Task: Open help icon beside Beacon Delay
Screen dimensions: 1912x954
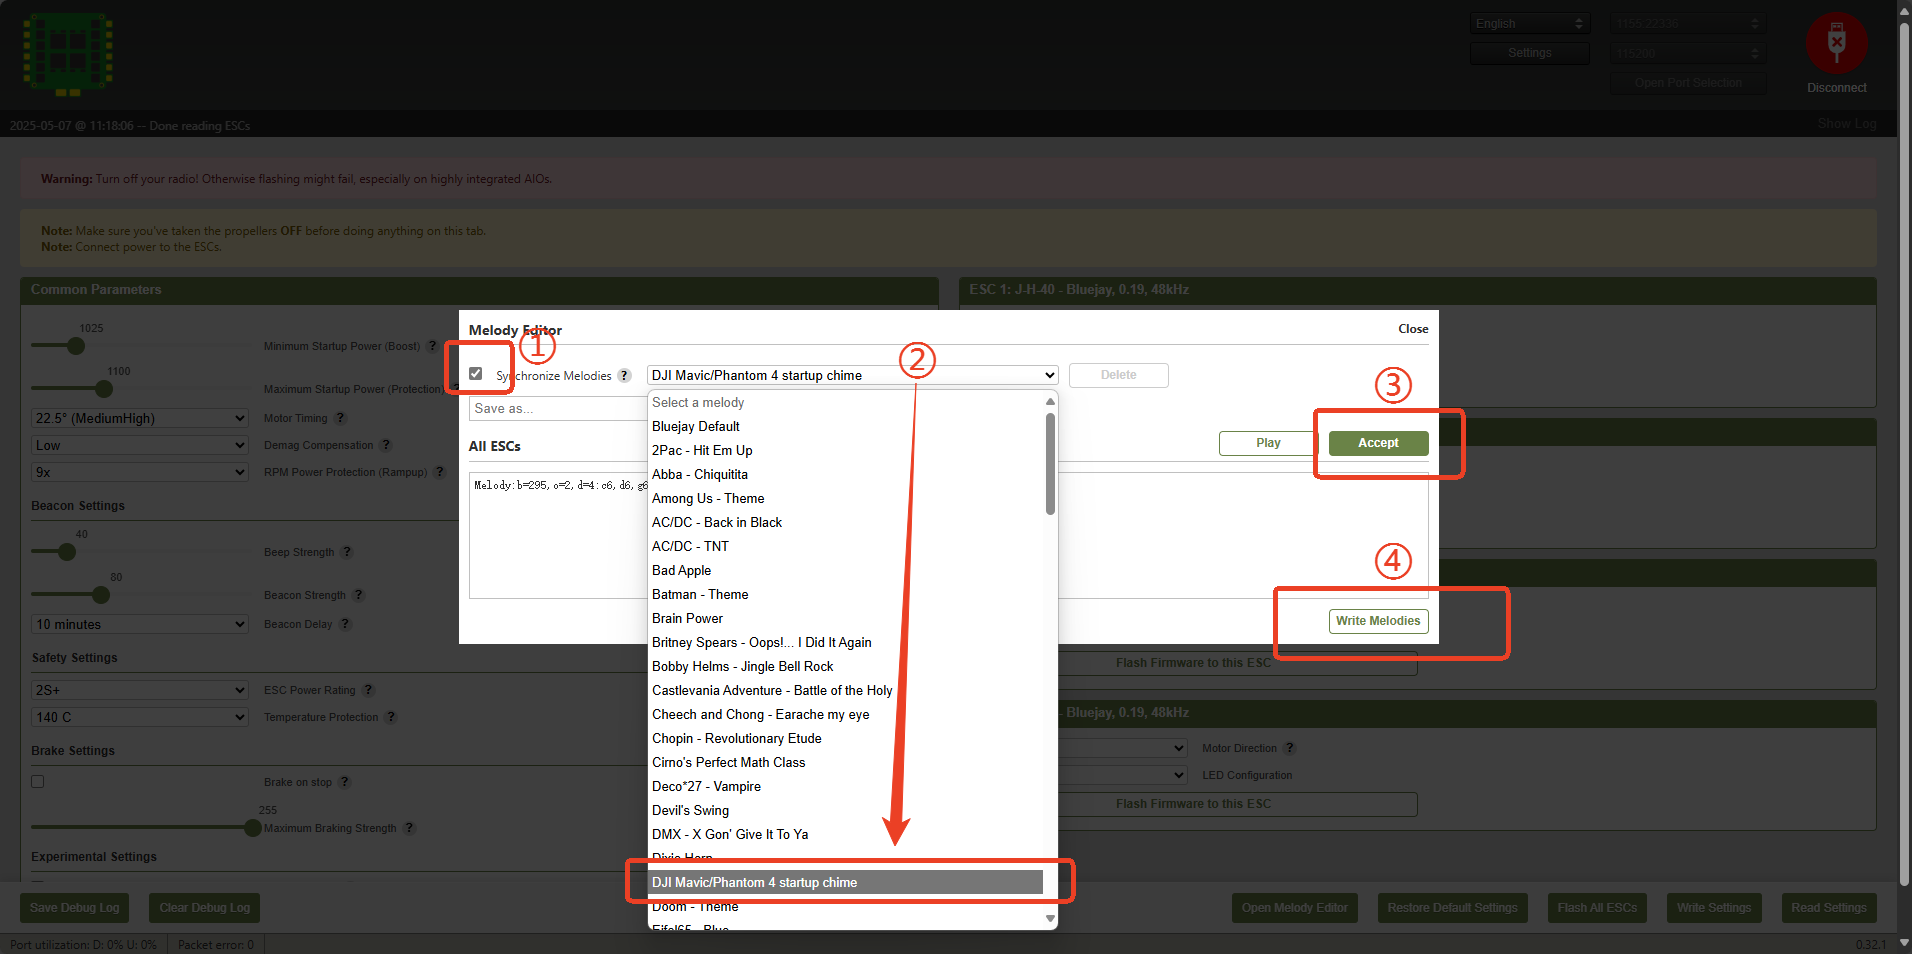Action: click(x=345, y=624)
